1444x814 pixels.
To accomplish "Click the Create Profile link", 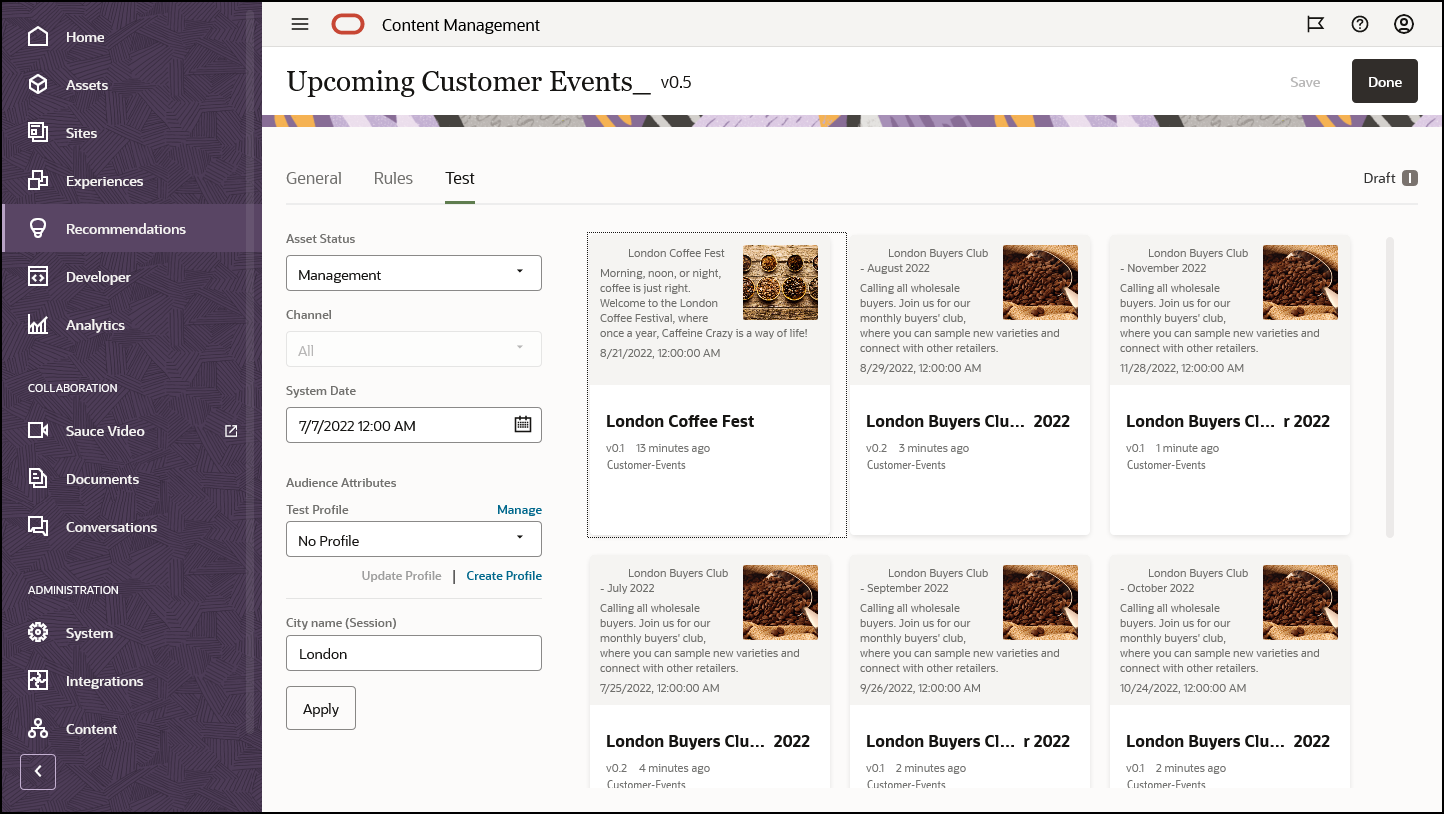I will click(504, 576).
